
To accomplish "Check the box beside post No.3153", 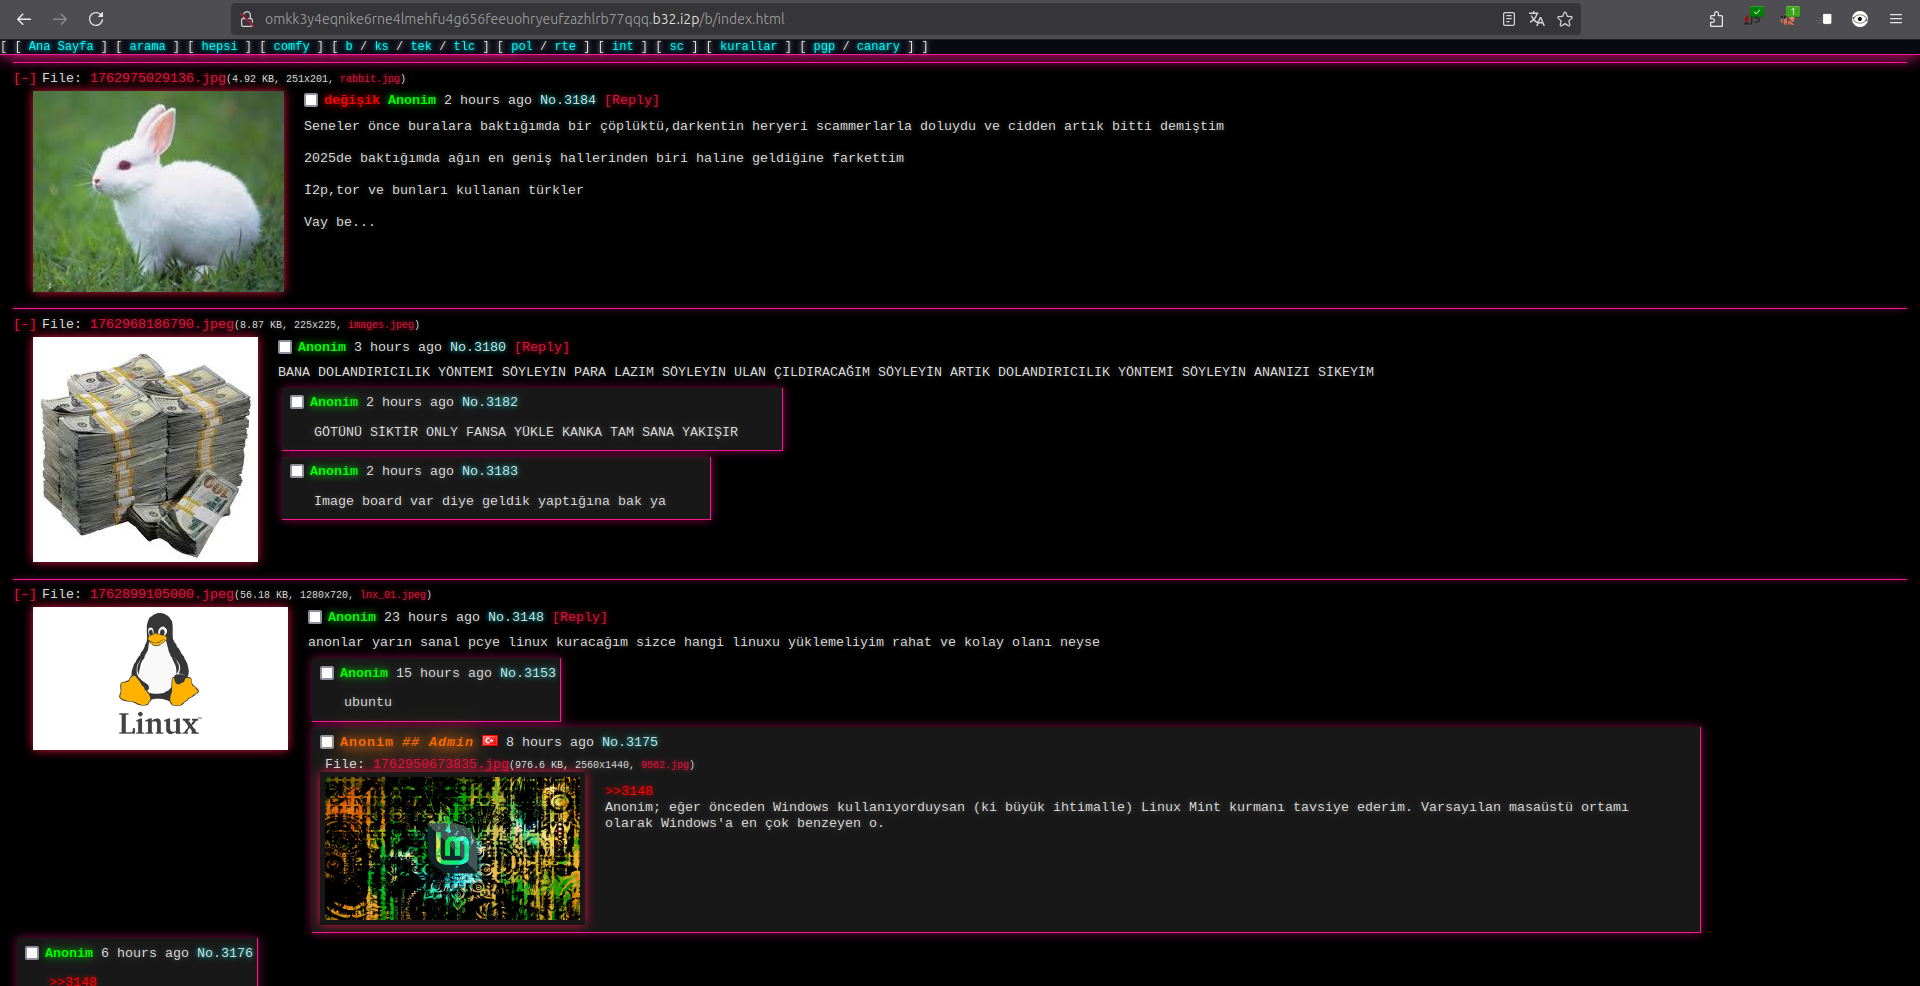I will tap(327, 673).
